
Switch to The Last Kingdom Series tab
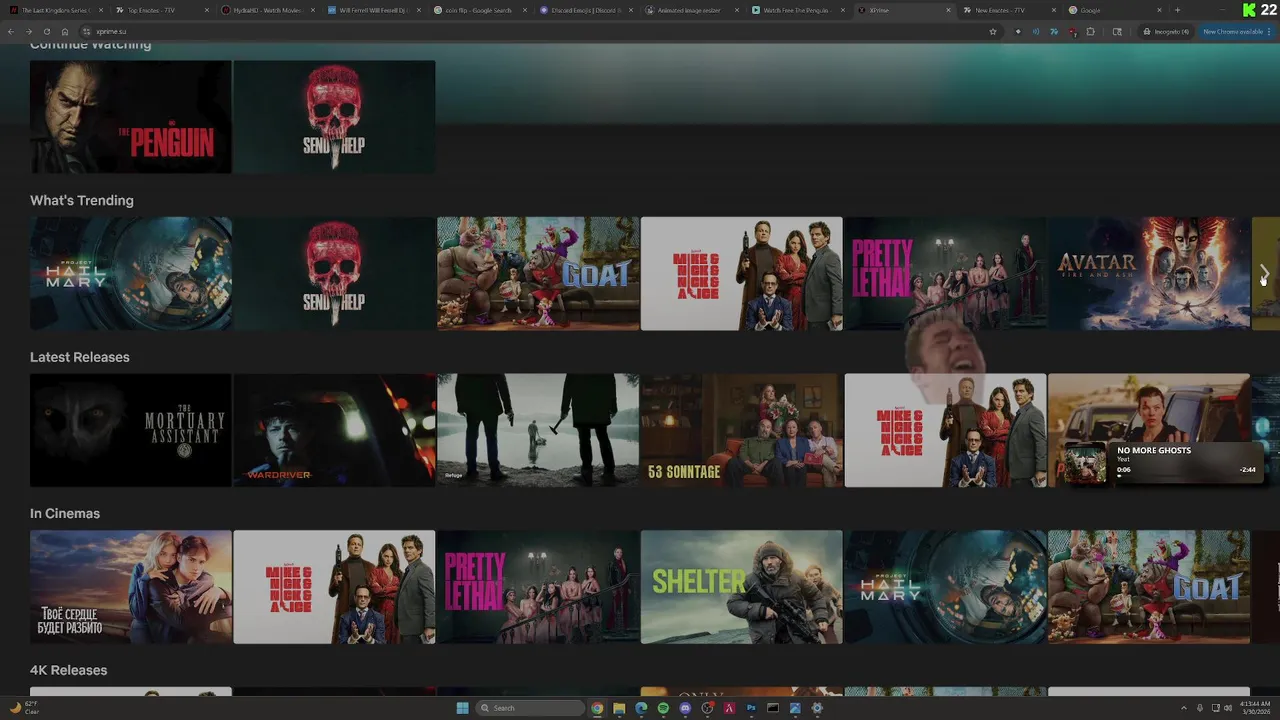click(x=55, y=10)
